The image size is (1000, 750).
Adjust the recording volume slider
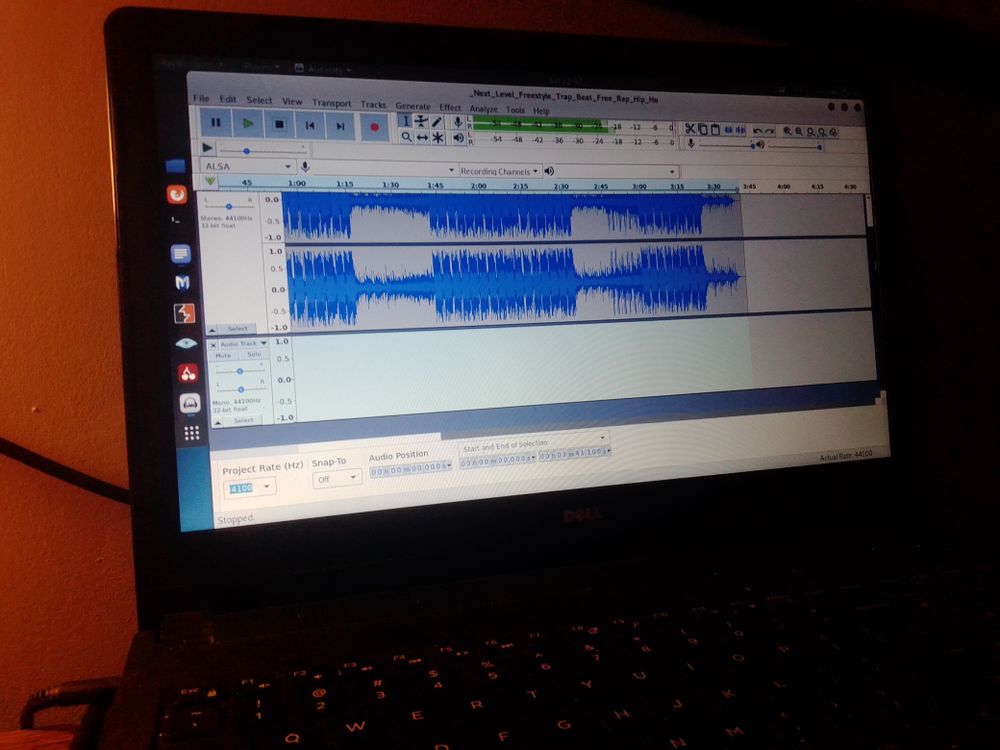pyautogui.click(x=726, y=145)
